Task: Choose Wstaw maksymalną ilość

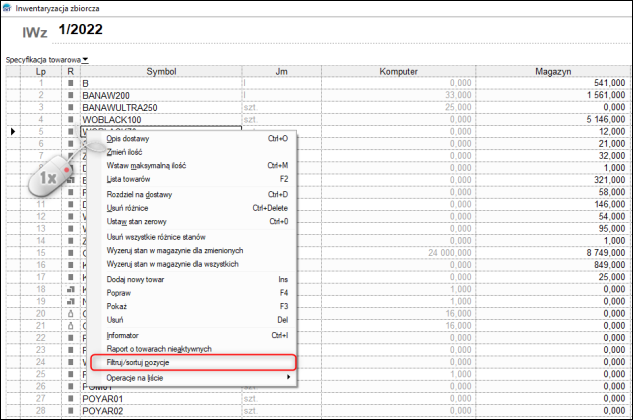Action: tap(146, 165)
